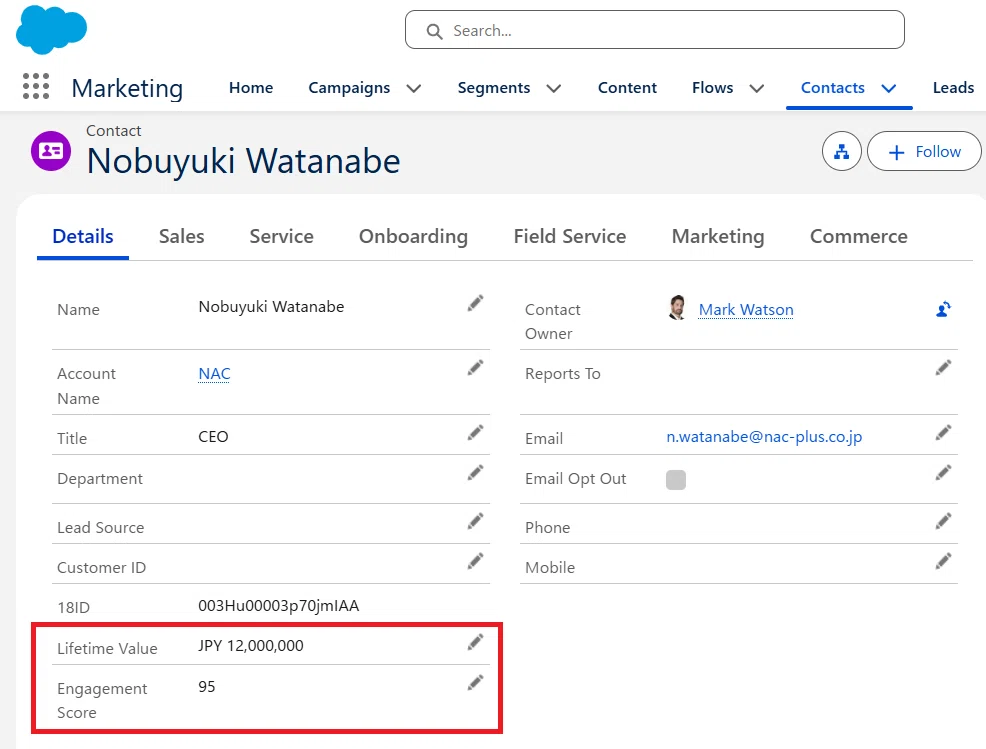
Task: Edit the Phone field pencil
Action: click(943, 521)
